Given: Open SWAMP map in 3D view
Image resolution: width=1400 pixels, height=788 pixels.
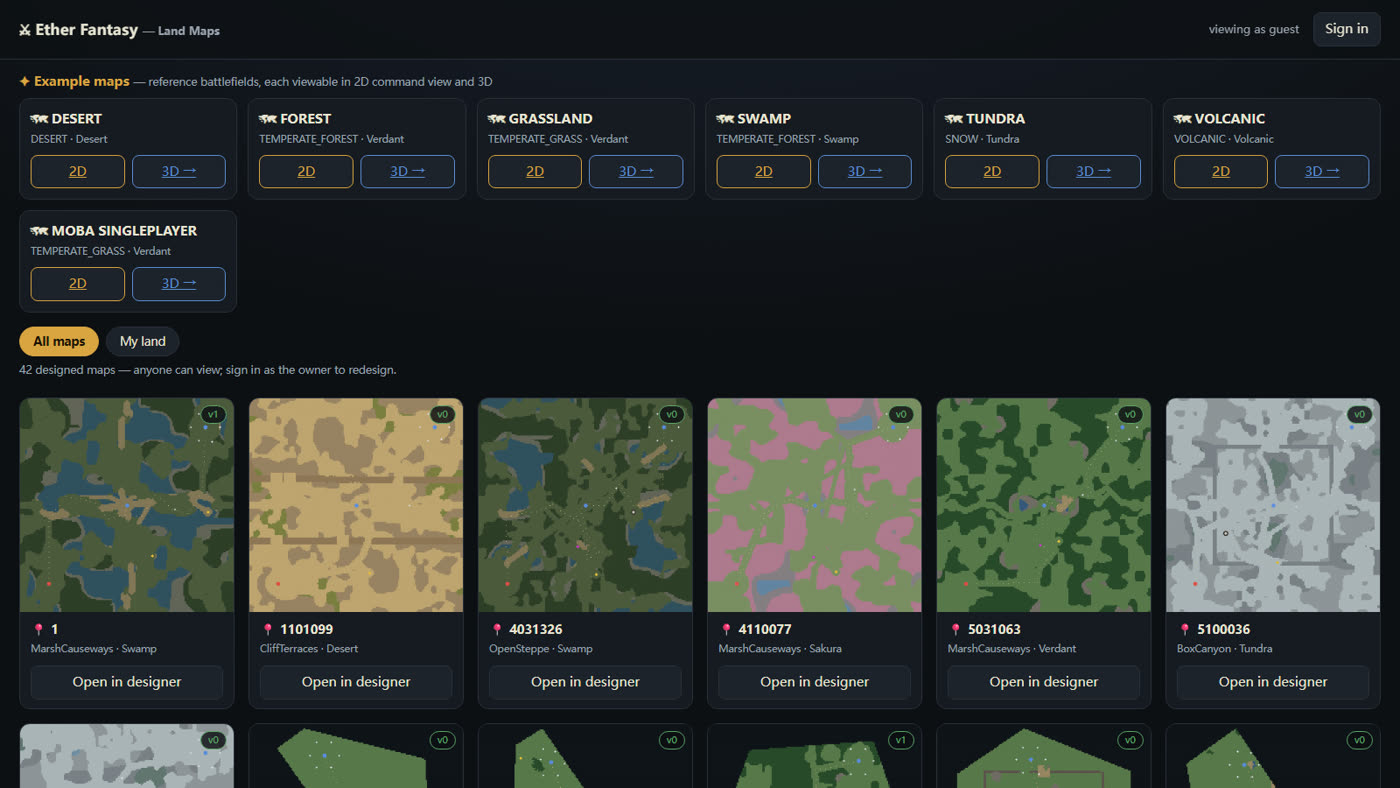Looking at the screenshot, I should (x=865, y=171).
